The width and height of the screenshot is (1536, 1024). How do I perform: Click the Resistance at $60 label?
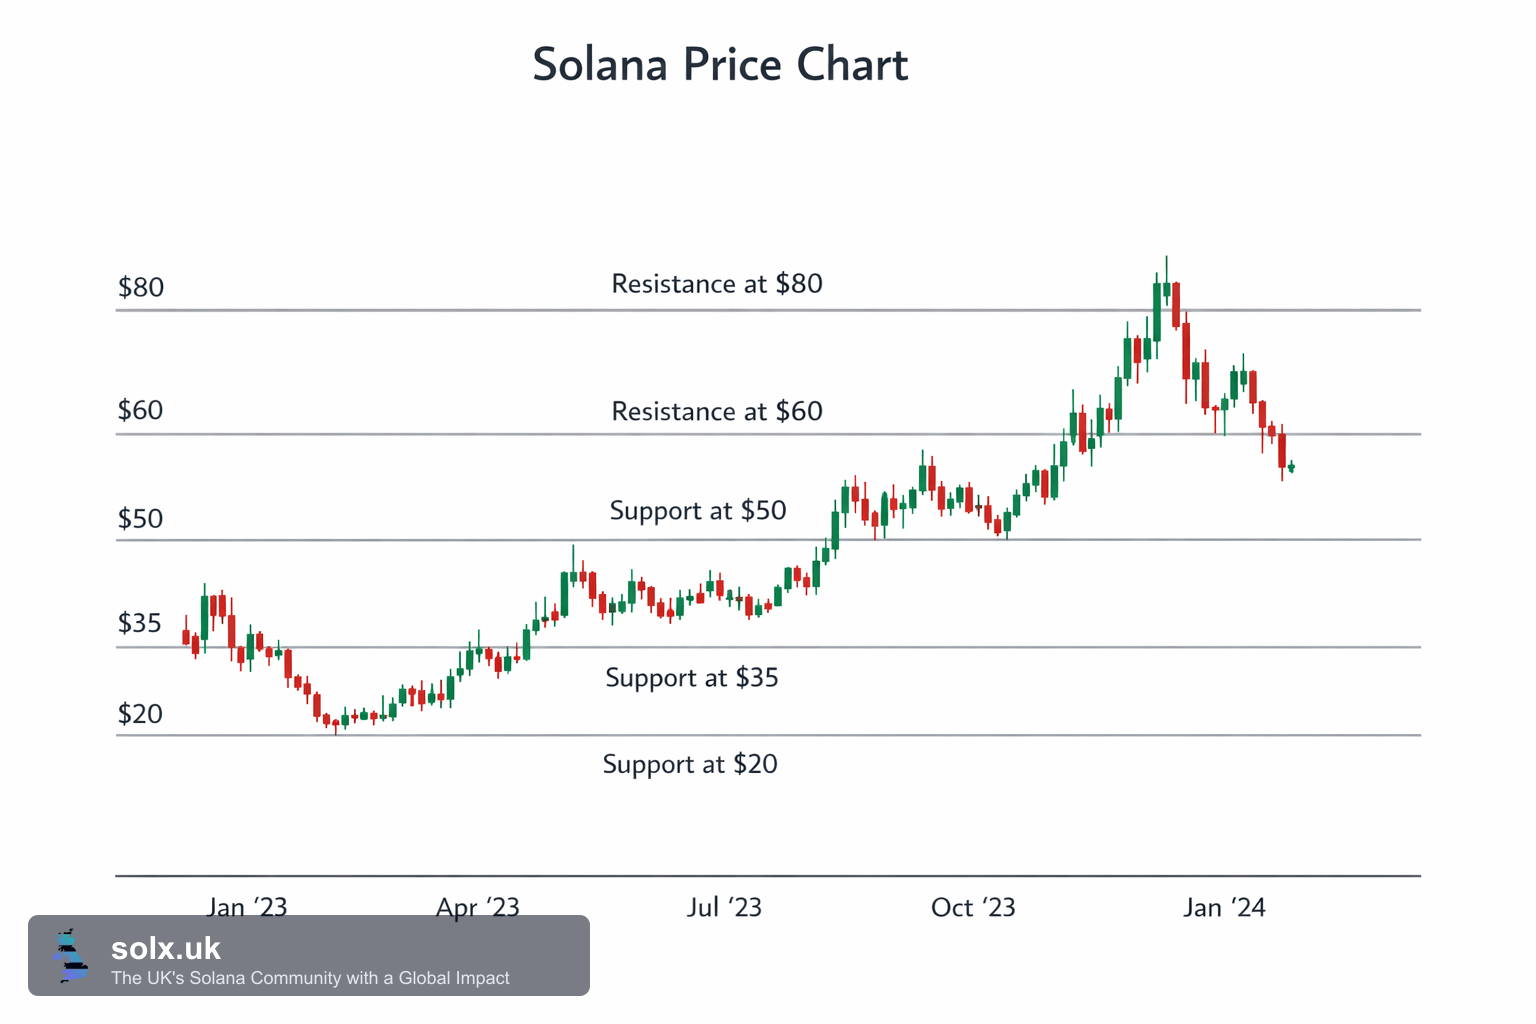pyautogui.click(x=717, y=411)
